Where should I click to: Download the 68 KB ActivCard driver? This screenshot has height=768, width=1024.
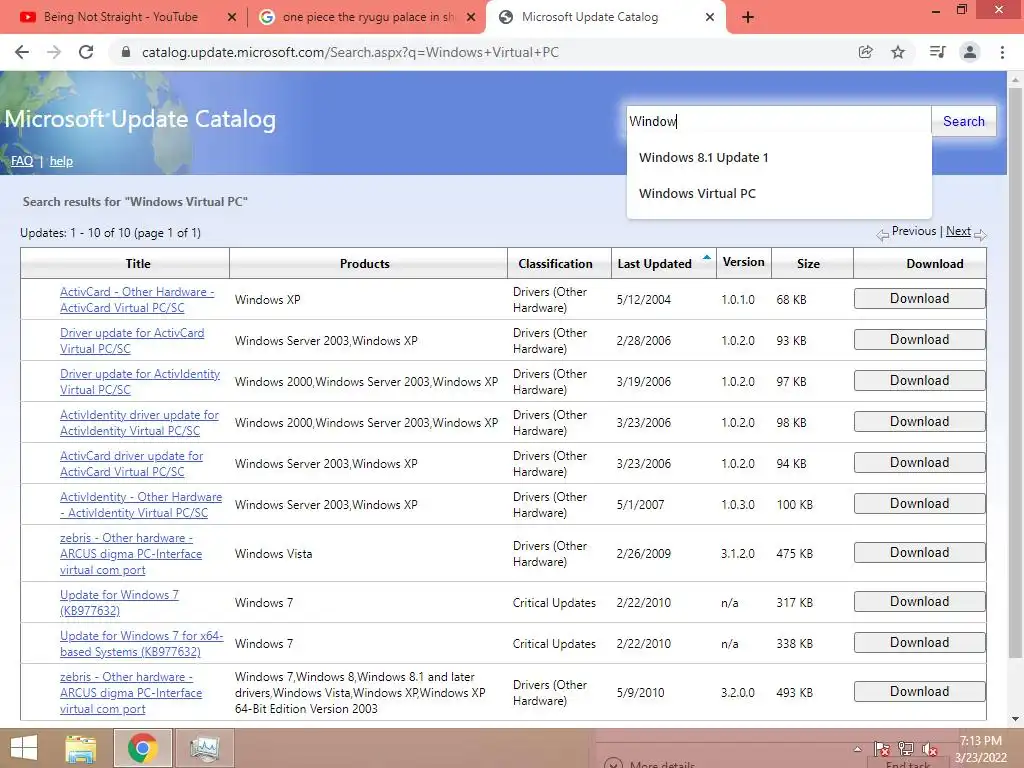coord(919,298)
